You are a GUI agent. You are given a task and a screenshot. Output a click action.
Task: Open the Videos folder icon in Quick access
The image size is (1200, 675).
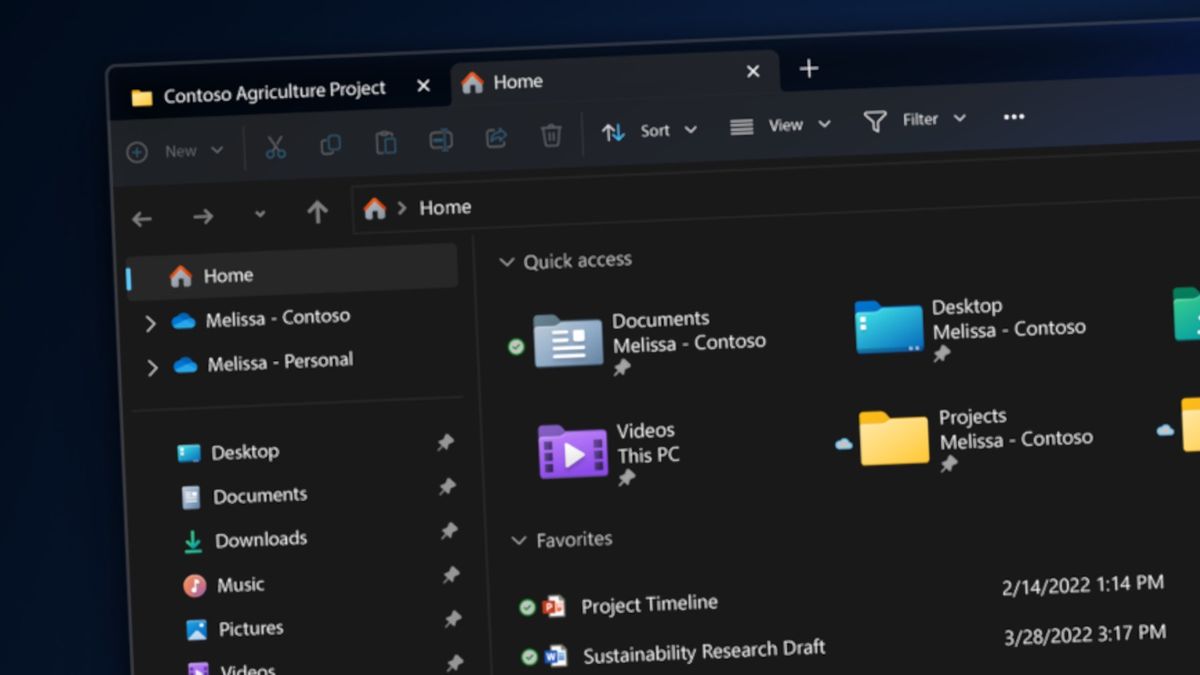tap(573, 452)
